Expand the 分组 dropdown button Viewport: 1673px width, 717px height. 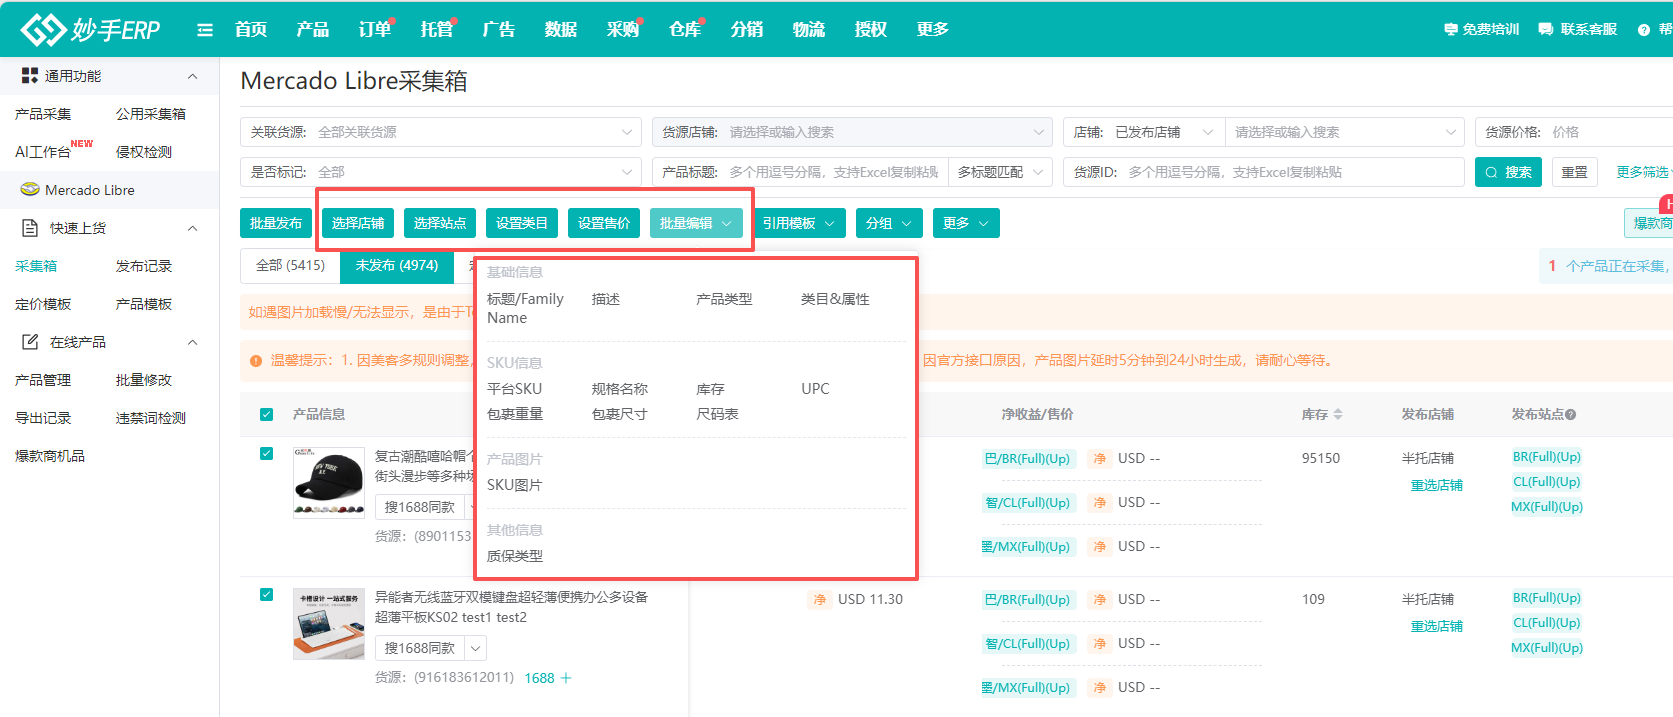(x=889, y=223)
